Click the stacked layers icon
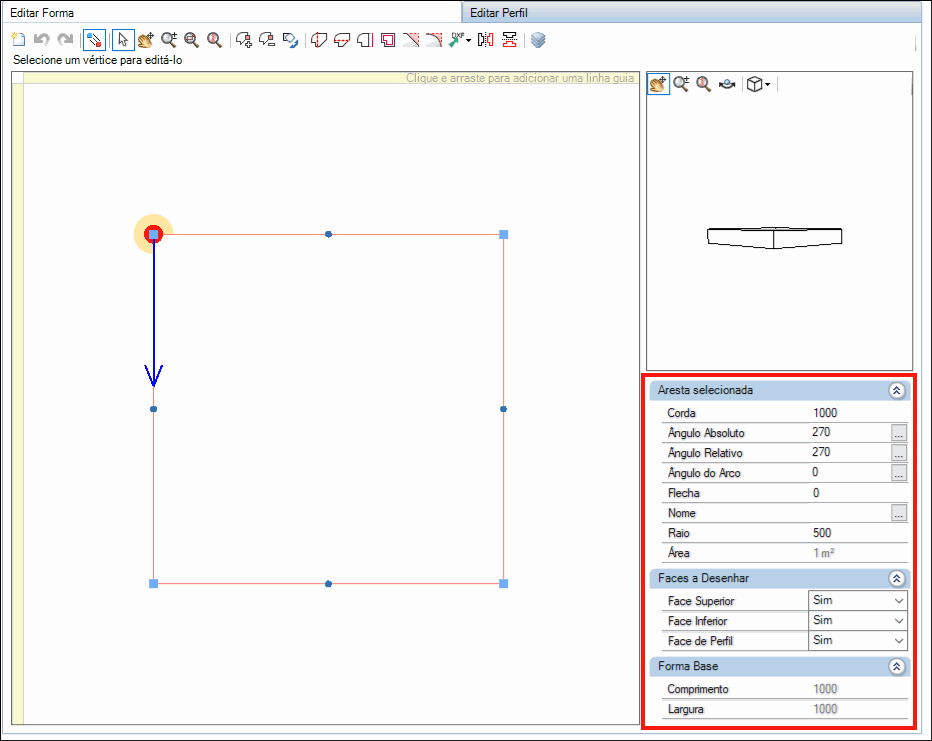The width and height of the screenshot is (932, 741). click(x=538, y=40)
